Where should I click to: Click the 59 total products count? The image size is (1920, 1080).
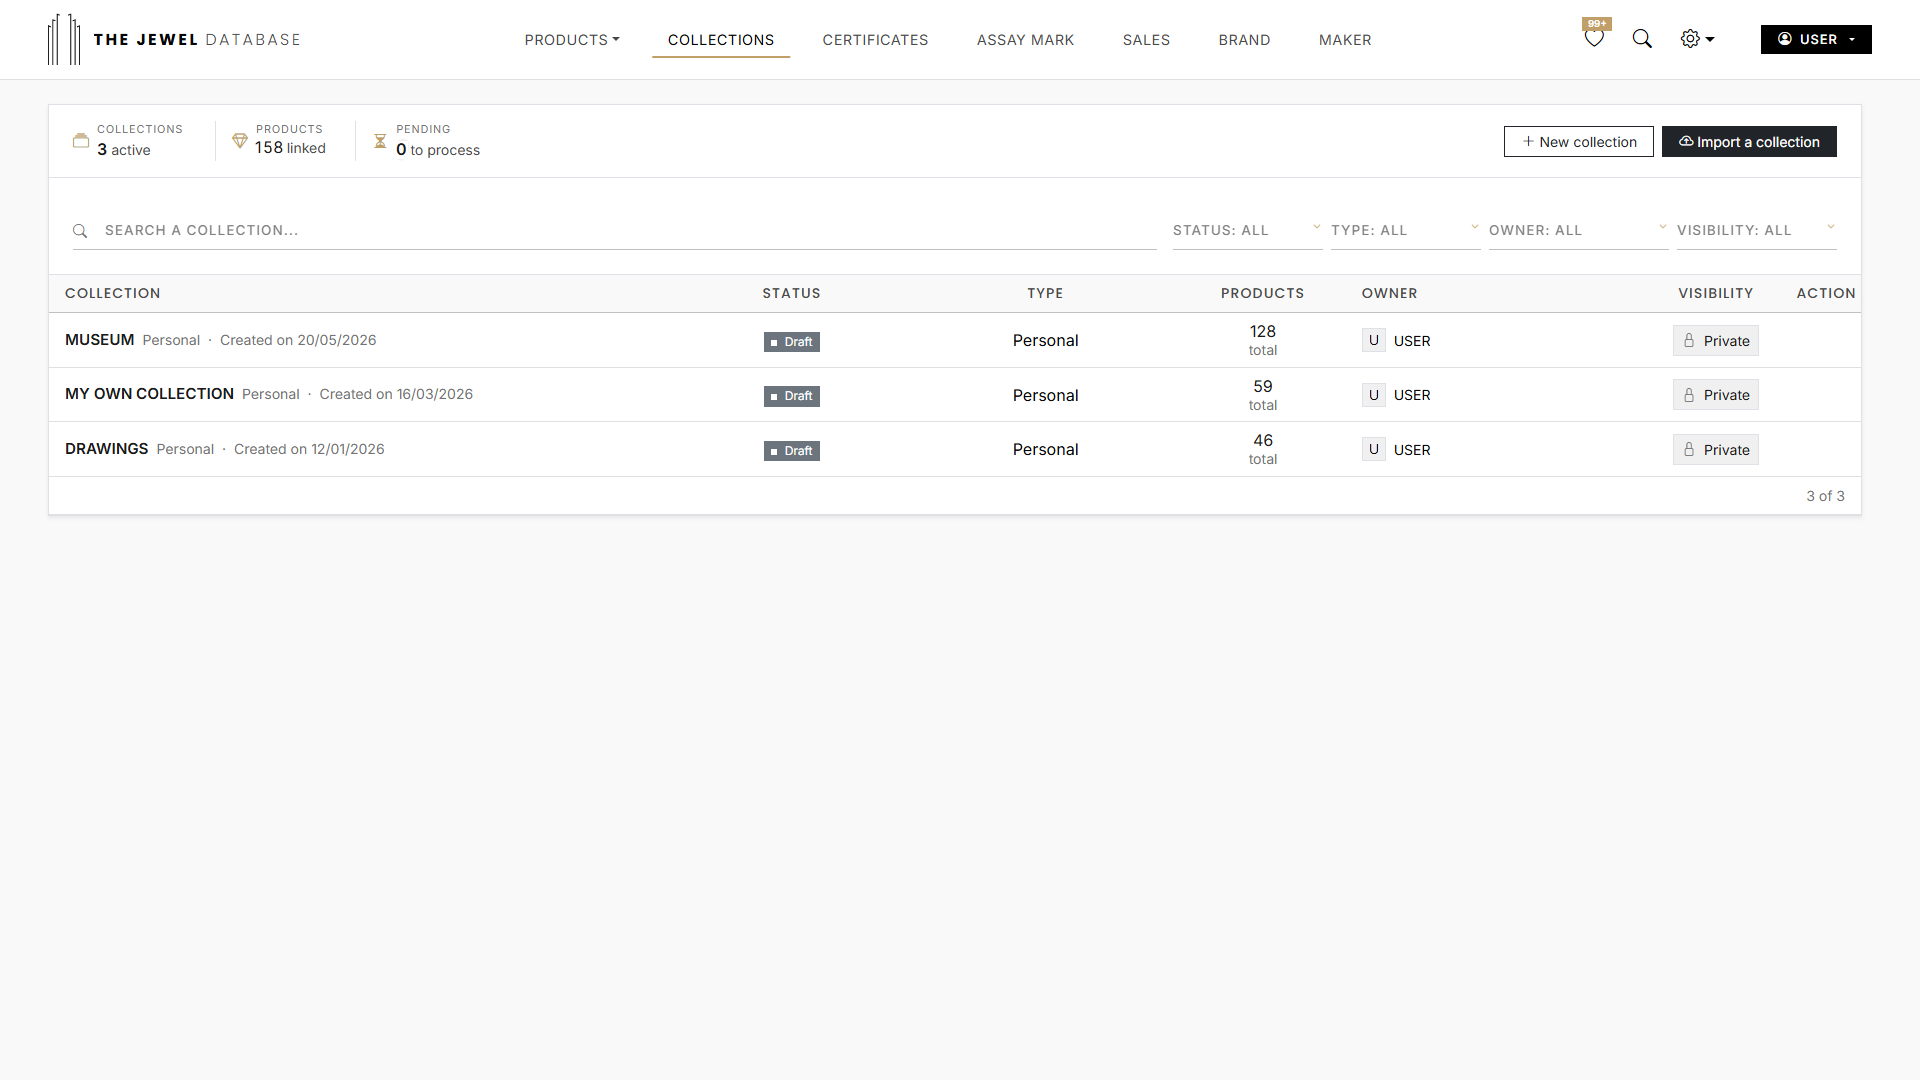pyautogui.click(x=1262, y=395)
